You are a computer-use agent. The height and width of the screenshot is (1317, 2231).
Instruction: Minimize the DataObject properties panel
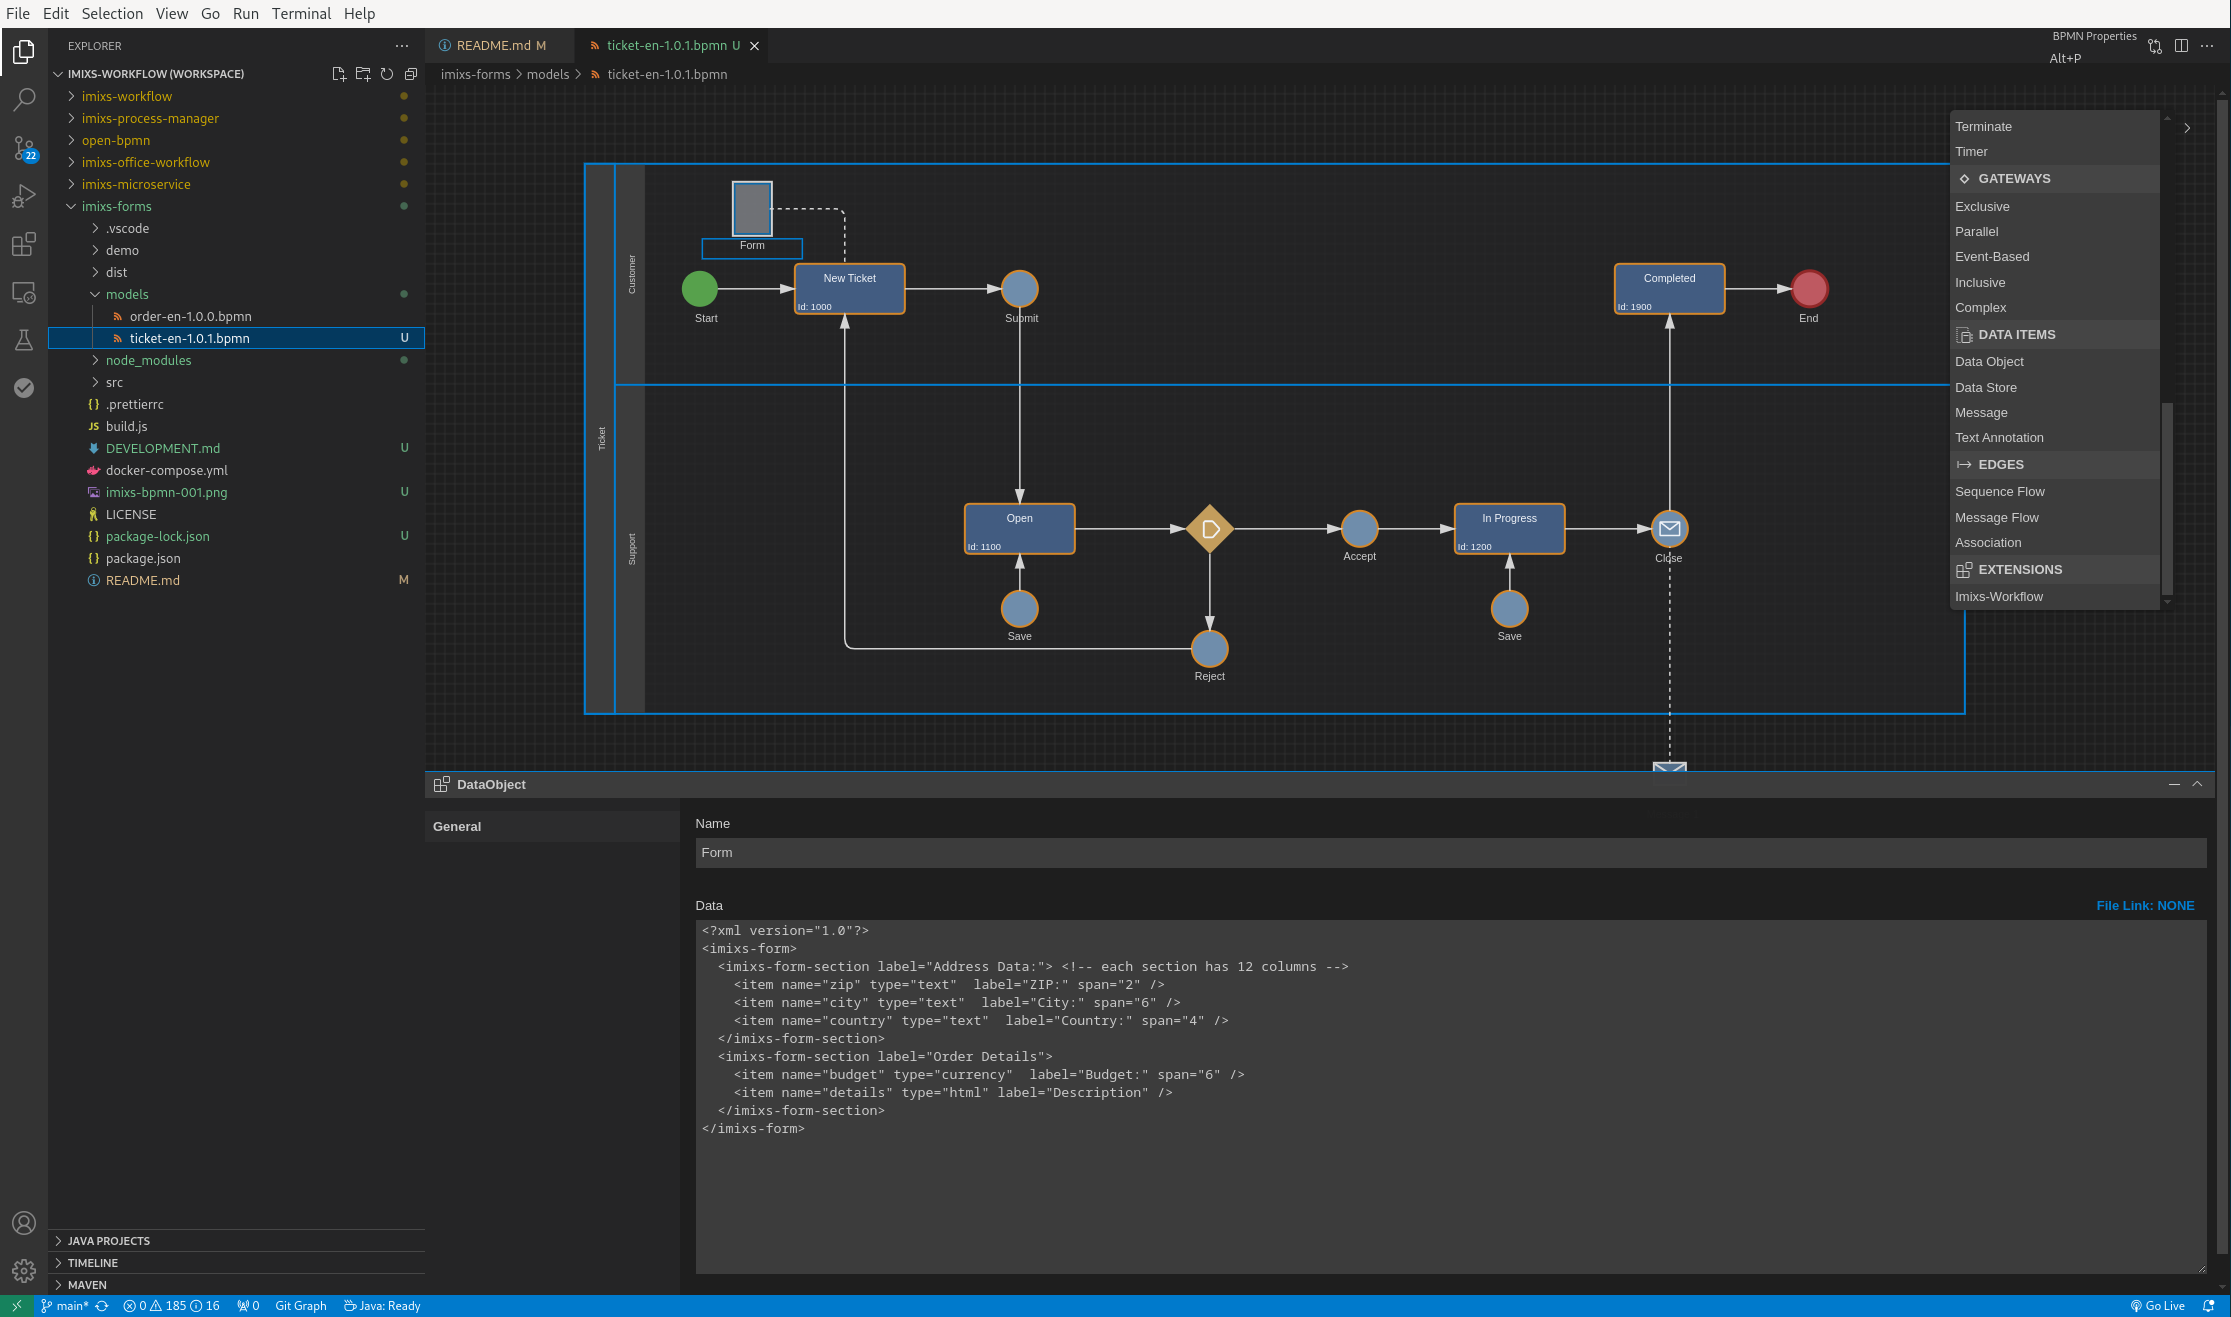point(2174,785)
